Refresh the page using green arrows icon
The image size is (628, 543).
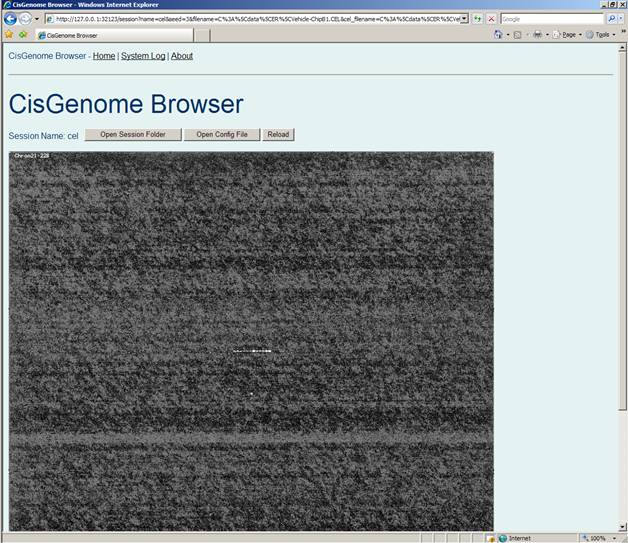[477, 19]
